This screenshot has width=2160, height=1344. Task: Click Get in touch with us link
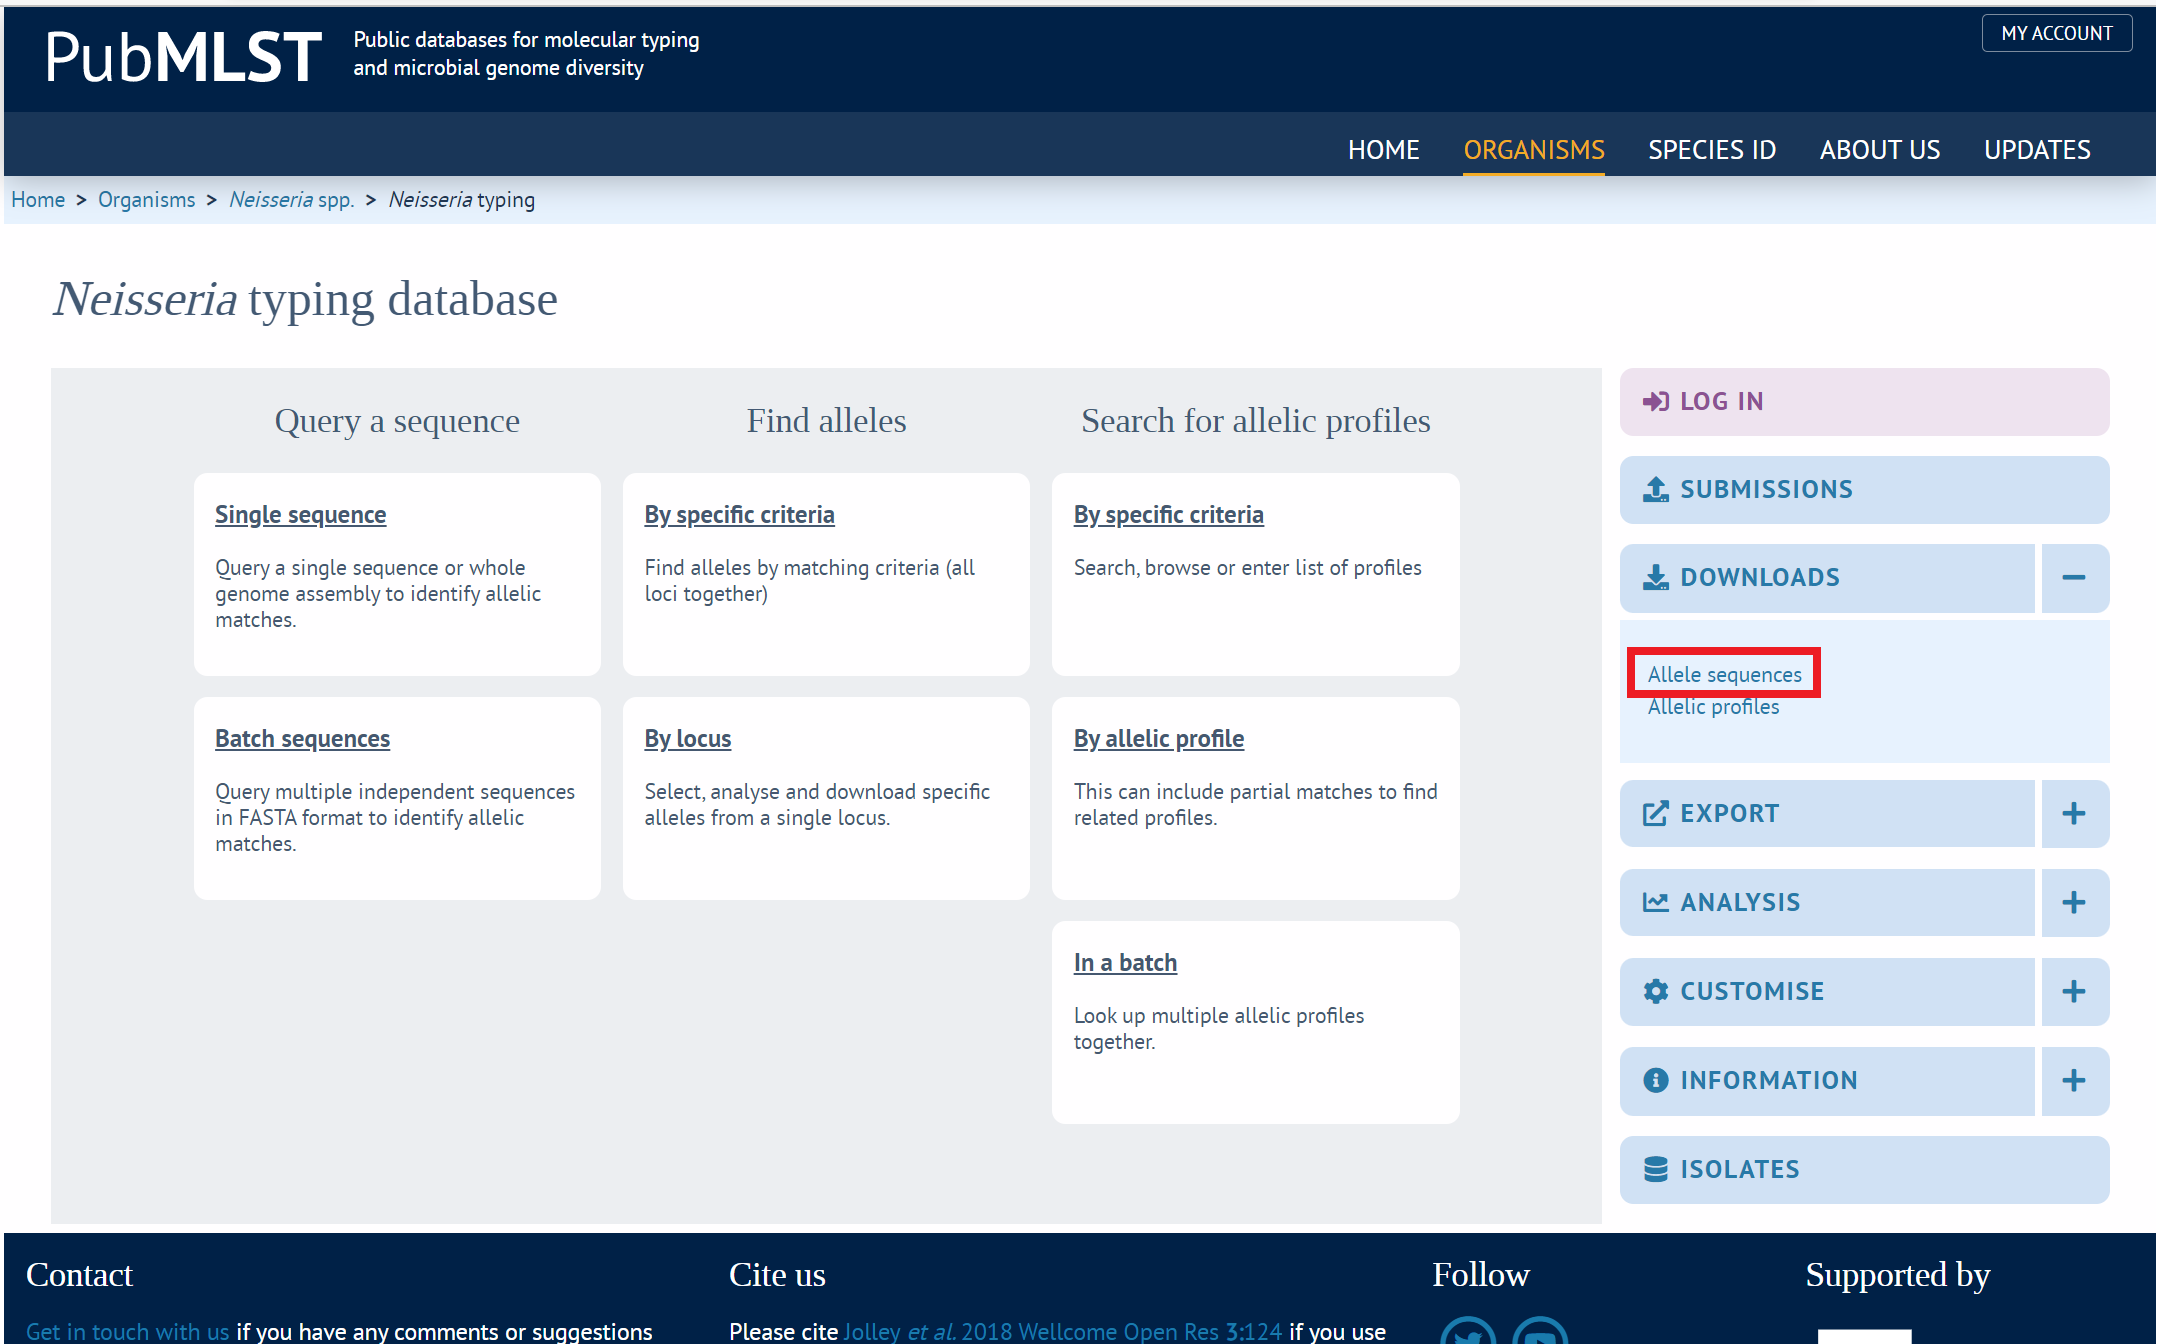(x=127, y=1331)
